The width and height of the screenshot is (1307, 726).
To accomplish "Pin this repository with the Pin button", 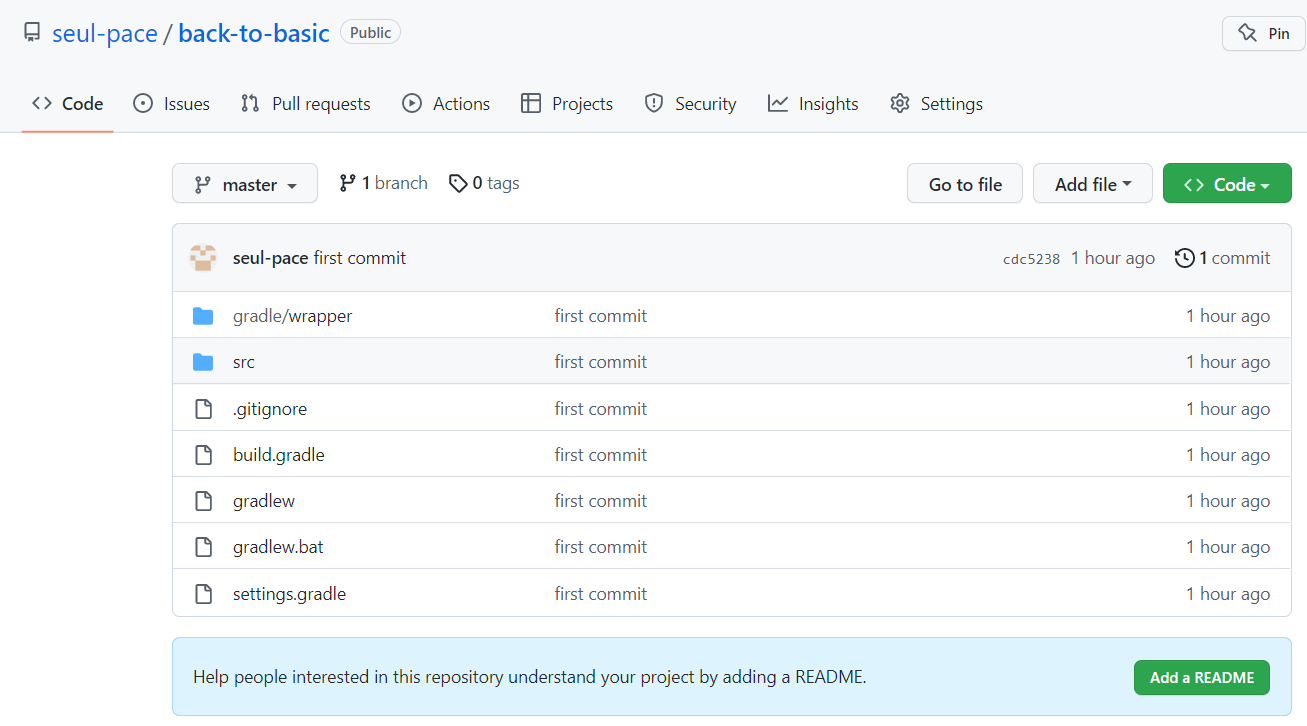I will click(x=1264, y=33).
